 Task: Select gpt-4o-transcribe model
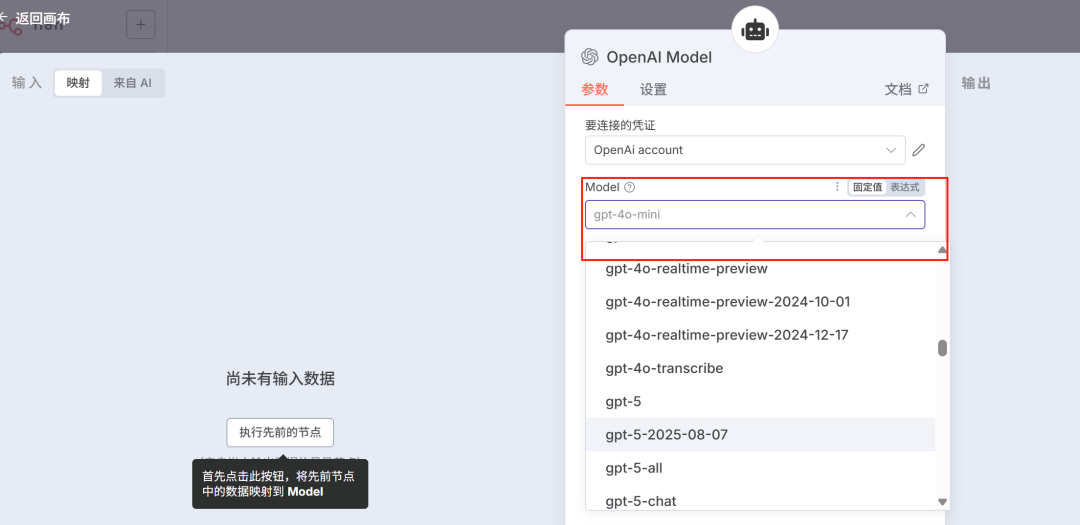[760, 368]
